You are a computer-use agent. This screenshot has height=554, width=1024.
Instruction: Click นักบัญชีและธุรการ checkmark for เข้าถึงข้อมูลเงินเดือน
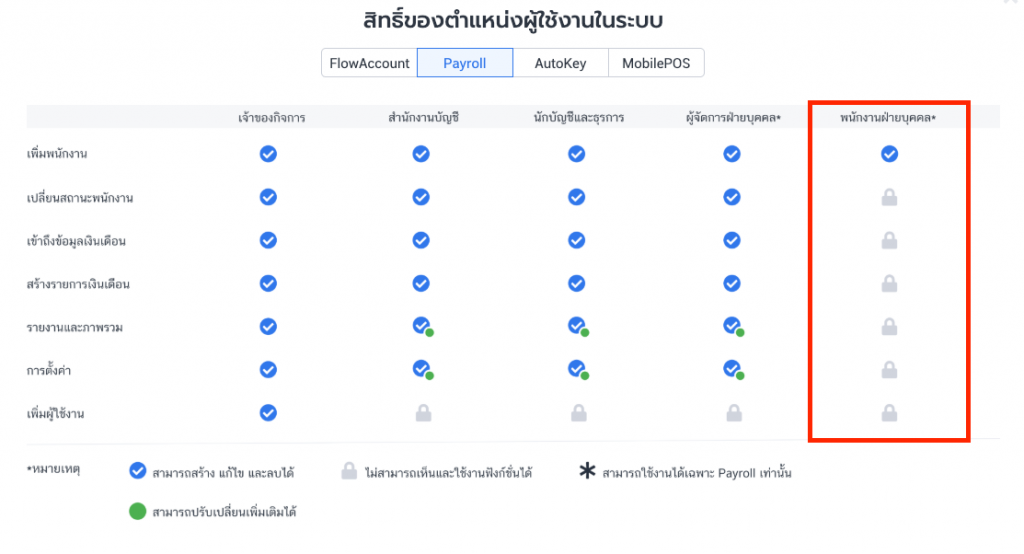577,240
